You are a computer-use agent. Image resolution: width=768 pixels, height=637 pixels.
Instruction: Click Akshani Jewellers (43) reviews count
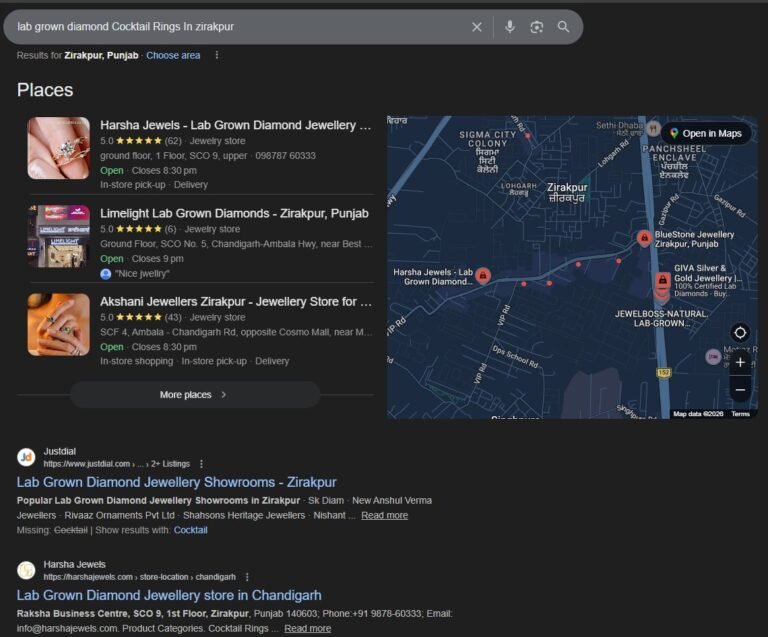click(x=173, y=317)
